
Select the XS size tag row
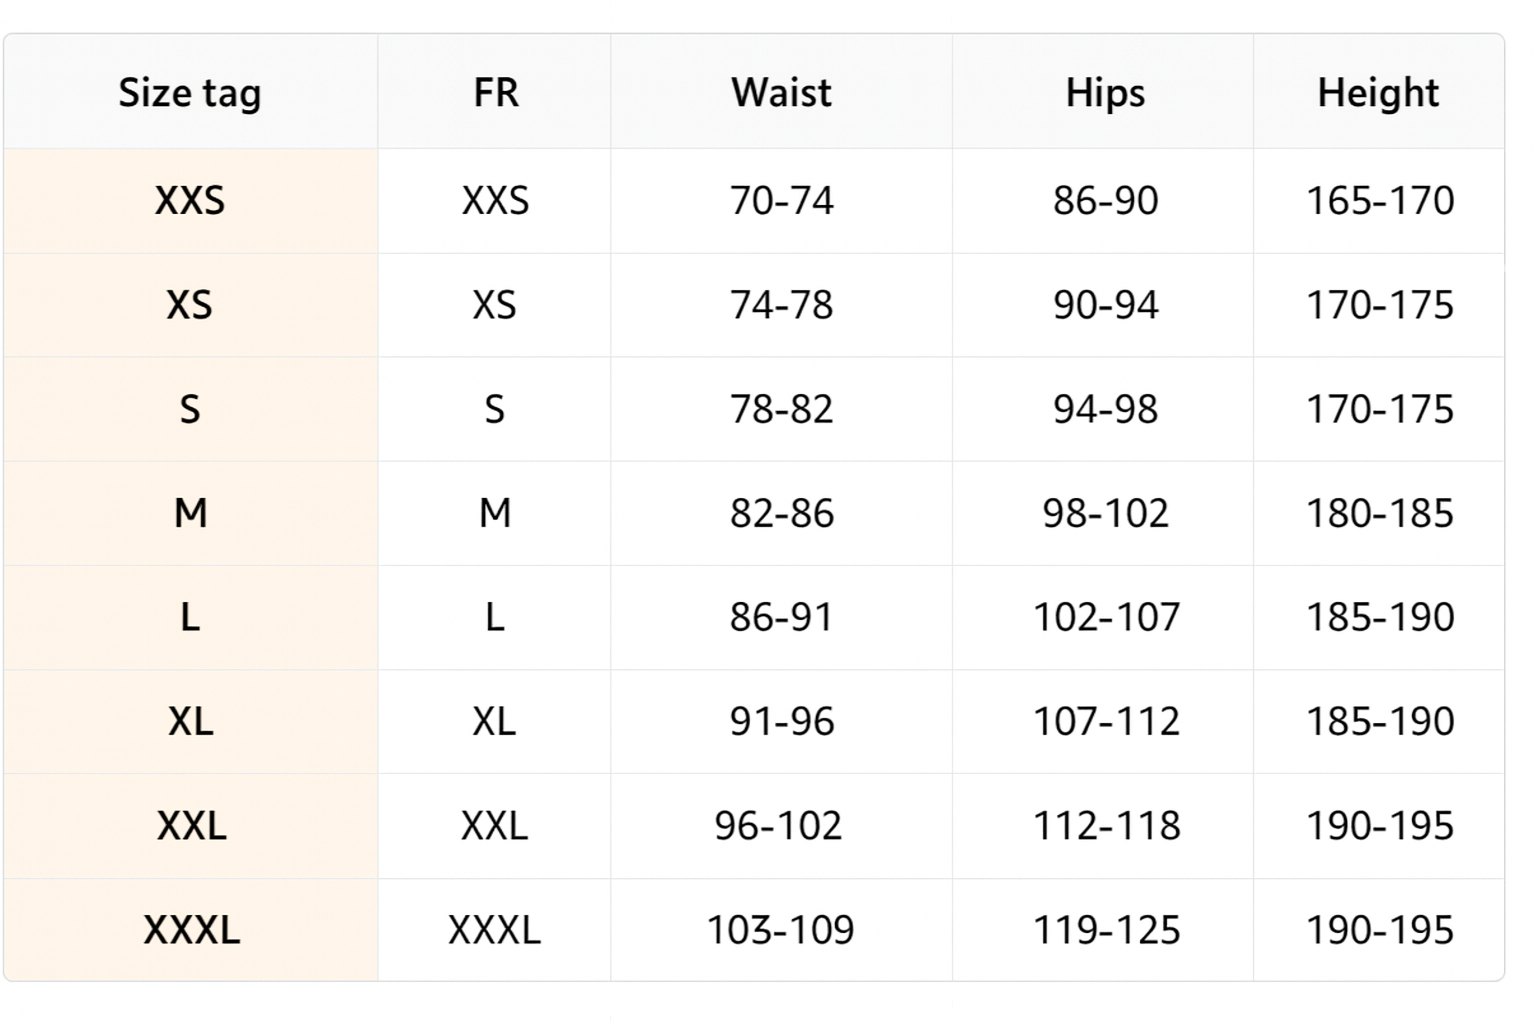click(190, 305)
